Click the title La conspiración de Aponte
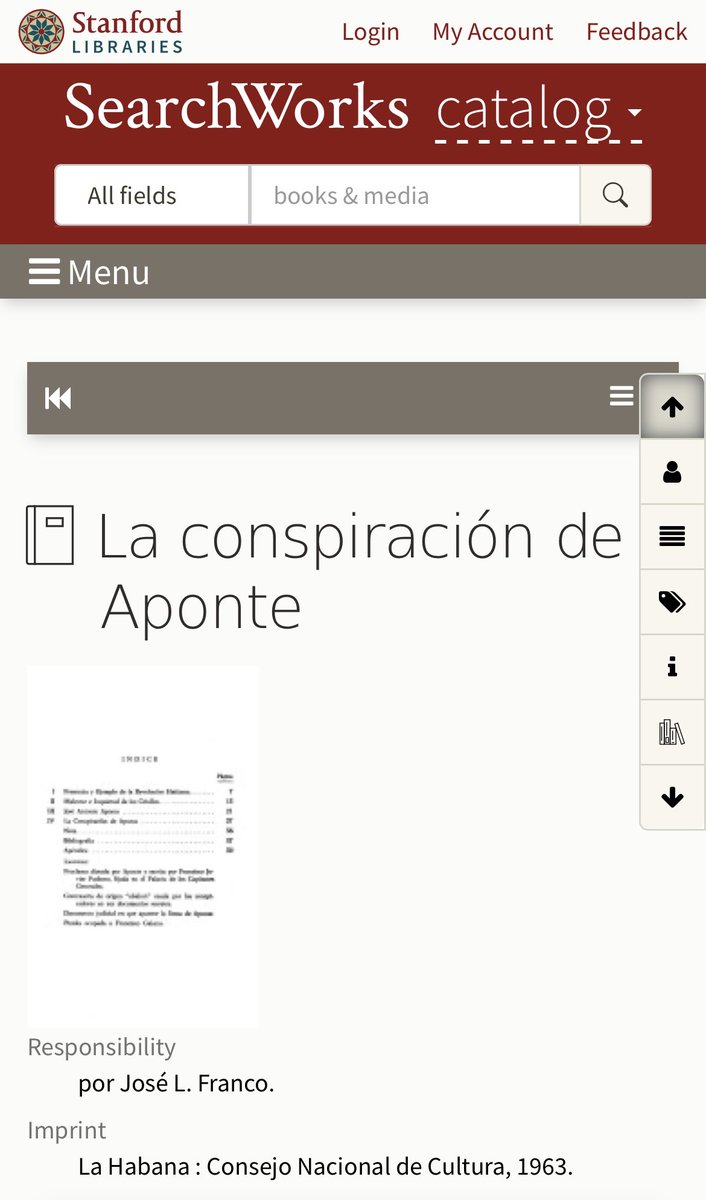706x1200 pixels. tap(360, 570)
